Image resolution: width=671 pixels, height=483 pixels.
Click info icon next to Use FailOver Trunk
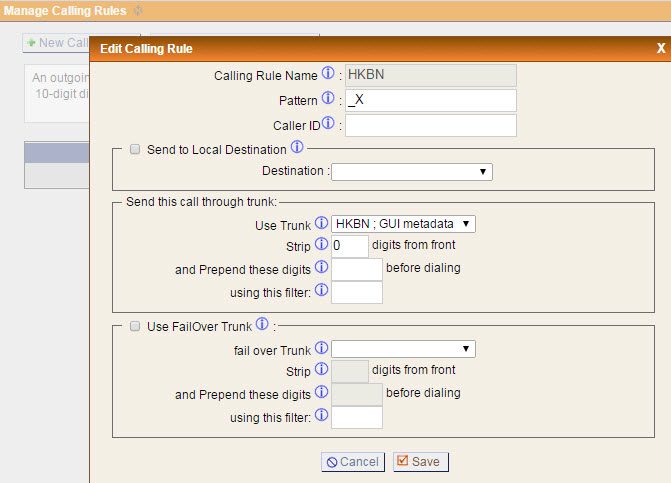click(x=262, y=324)
